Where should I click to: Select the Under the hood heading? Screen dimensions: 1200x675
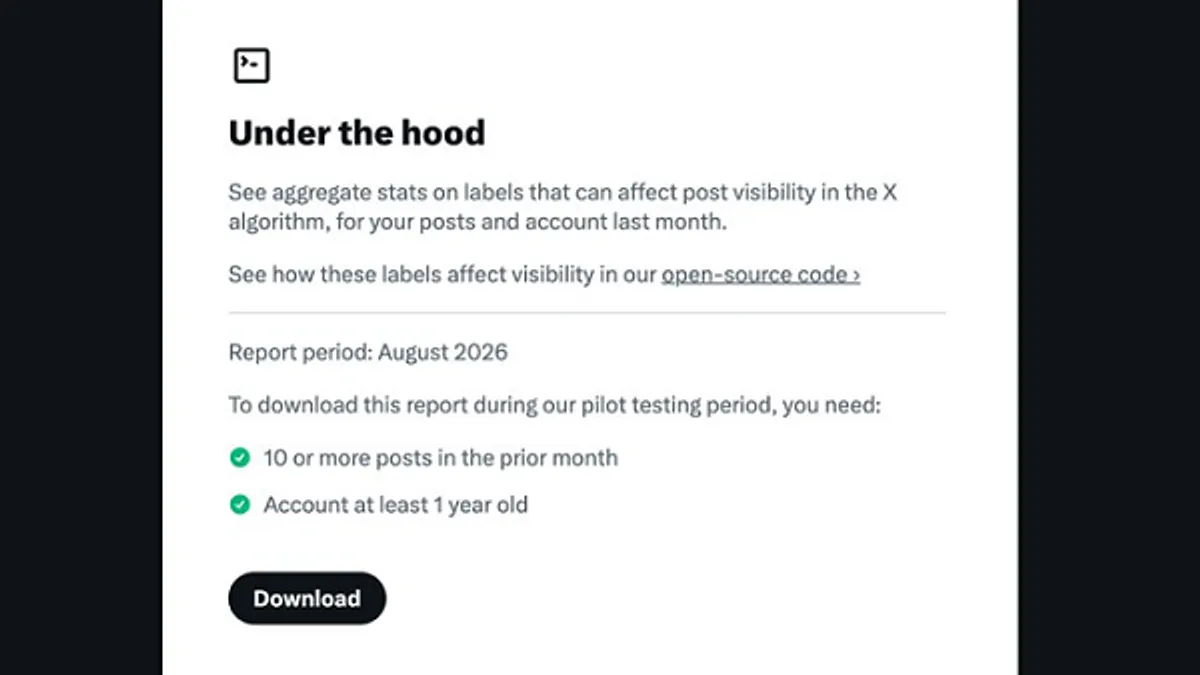coord(357,132)
